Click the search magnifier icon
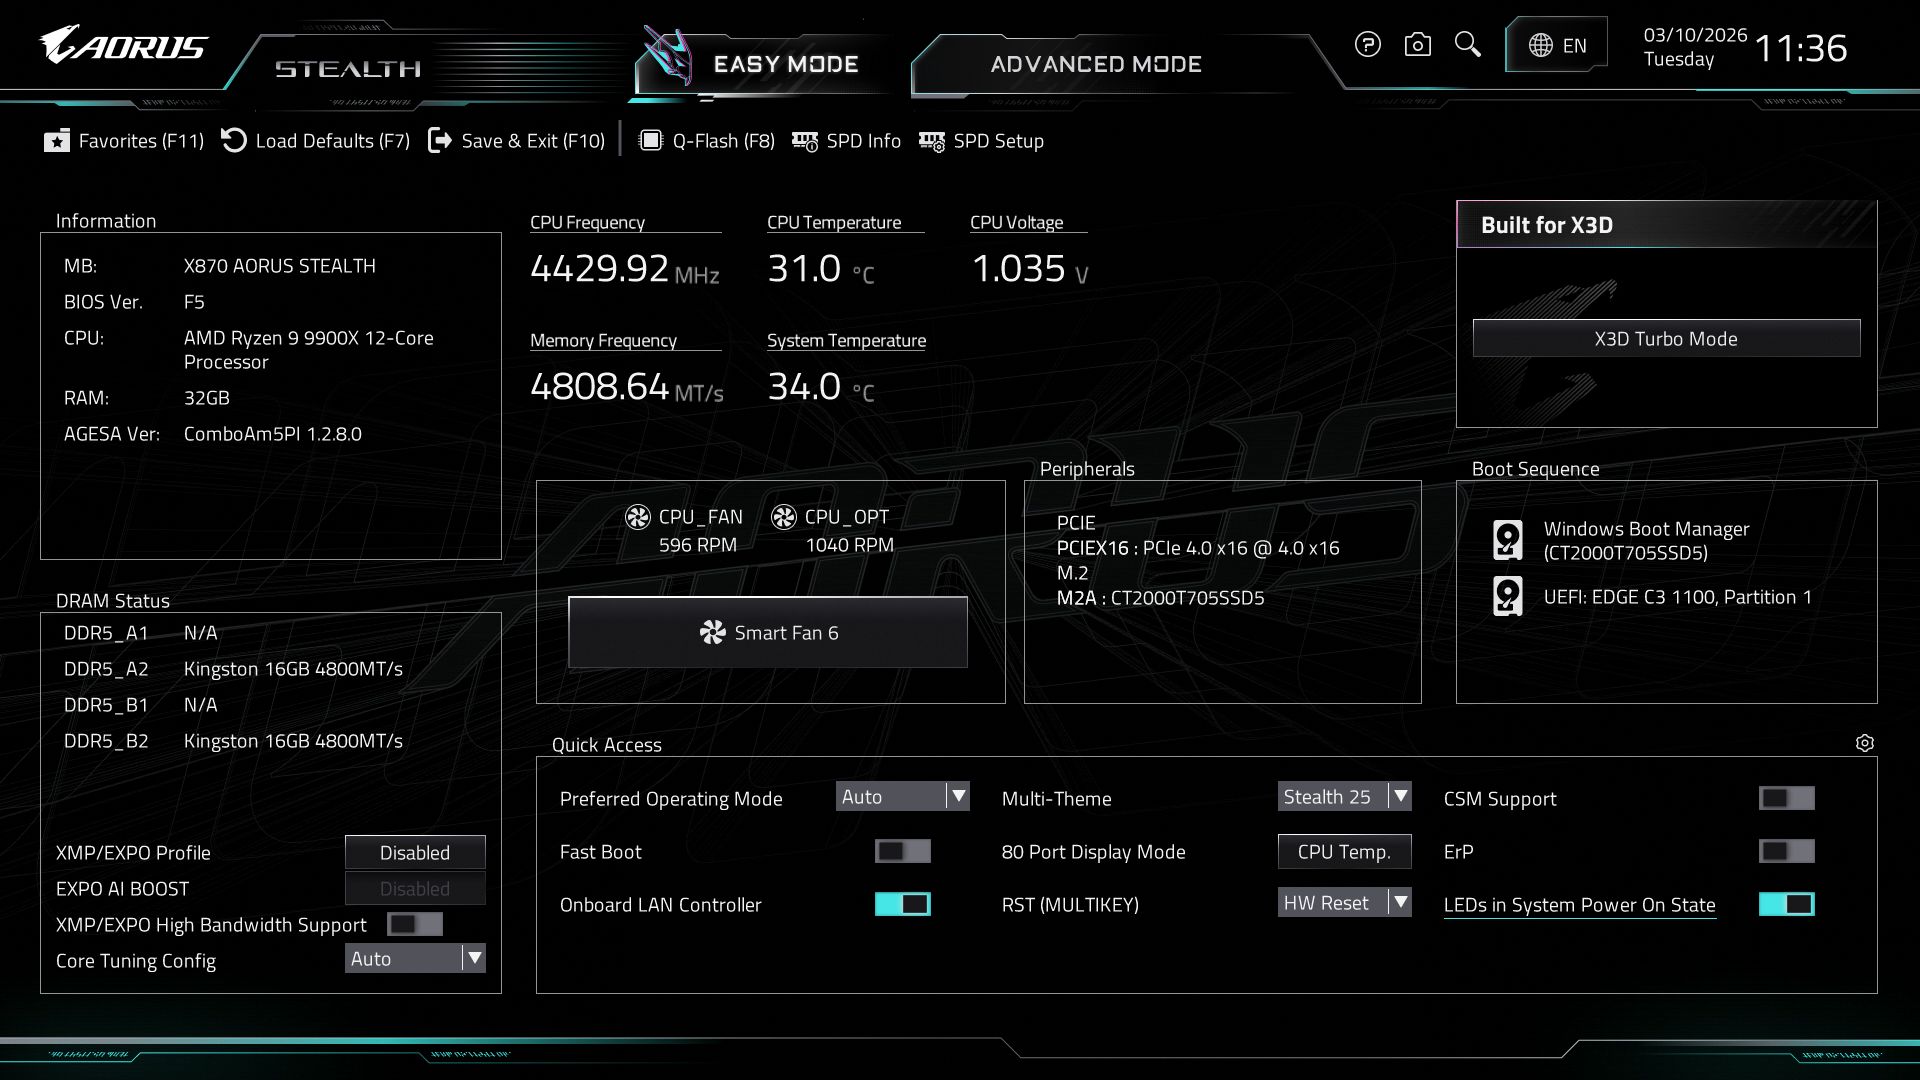 pos(1467,45)
